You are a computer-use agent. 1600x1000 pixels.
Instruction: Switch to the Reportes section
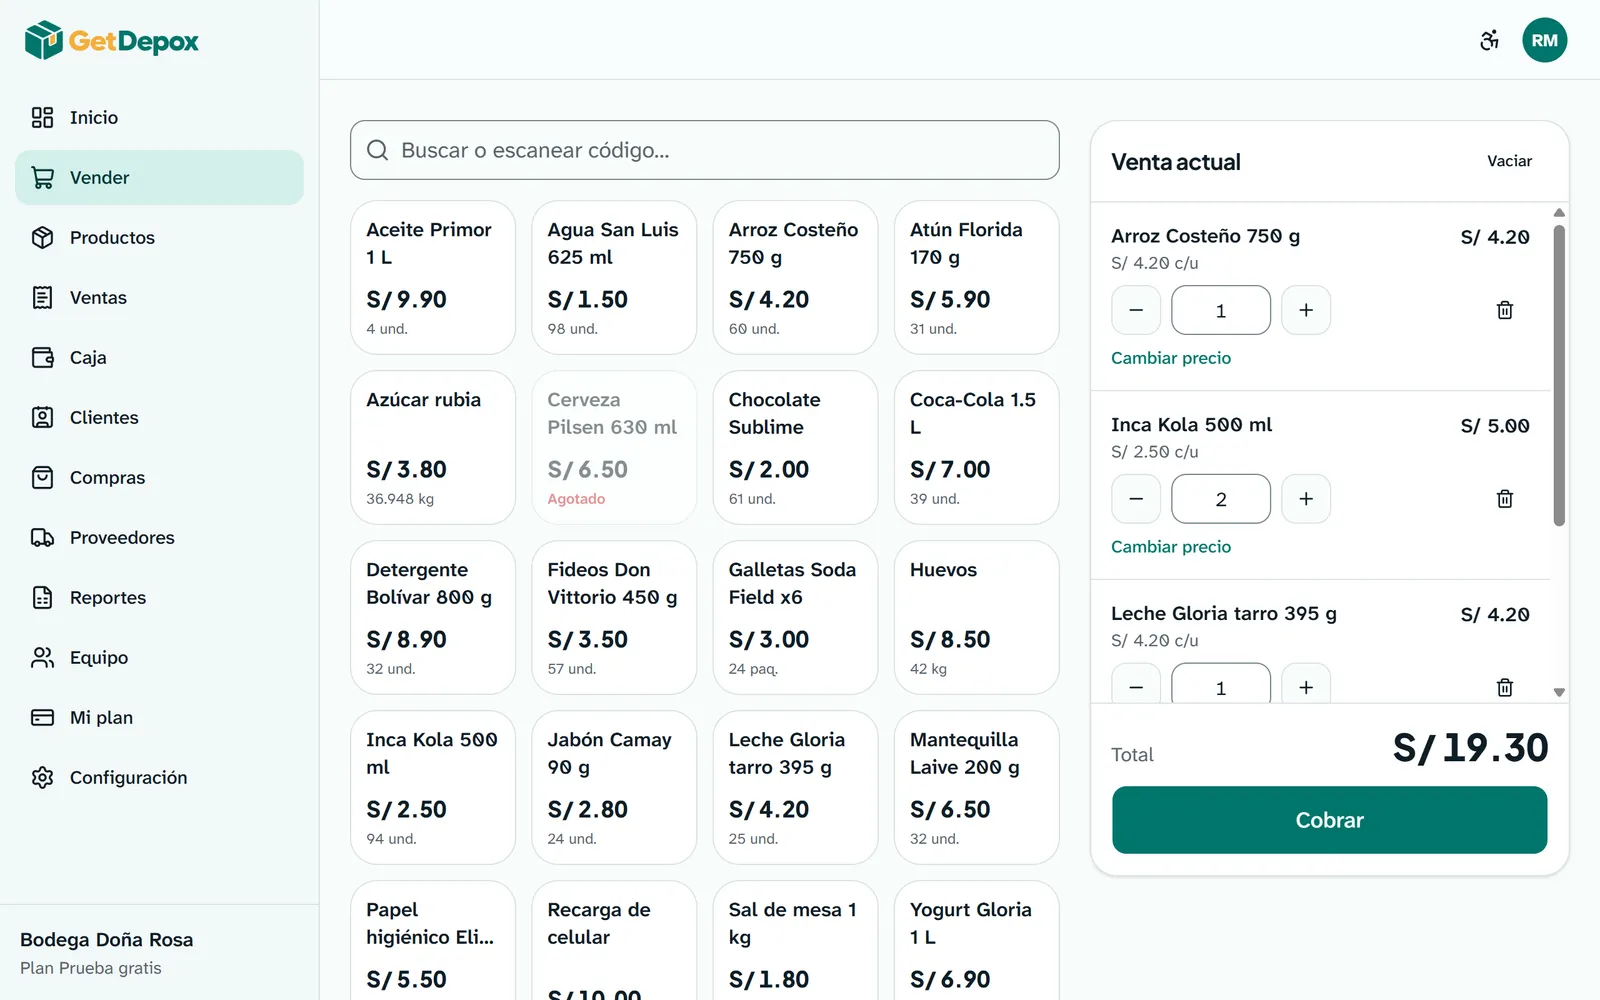coord(159,598)
